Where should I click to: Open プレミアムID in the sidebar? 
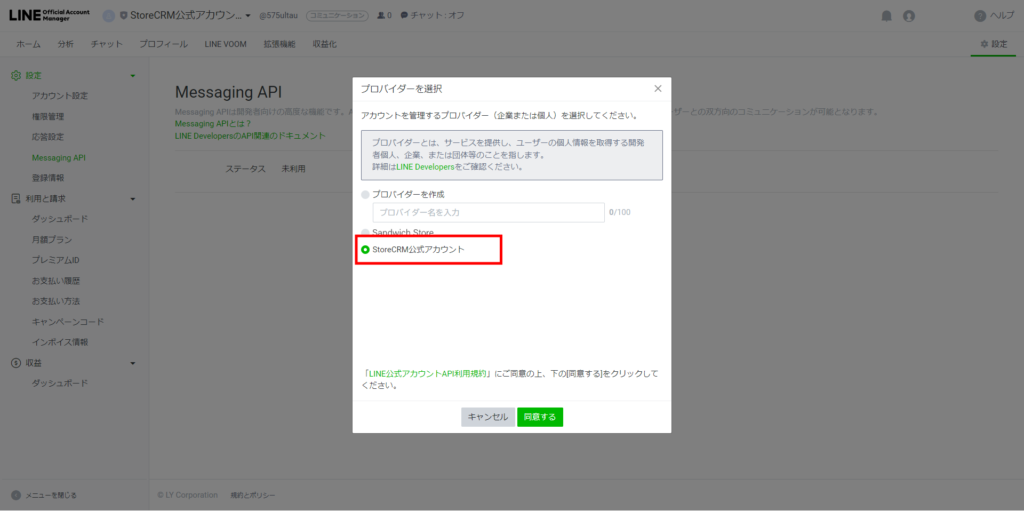click(x=56, y=260)
